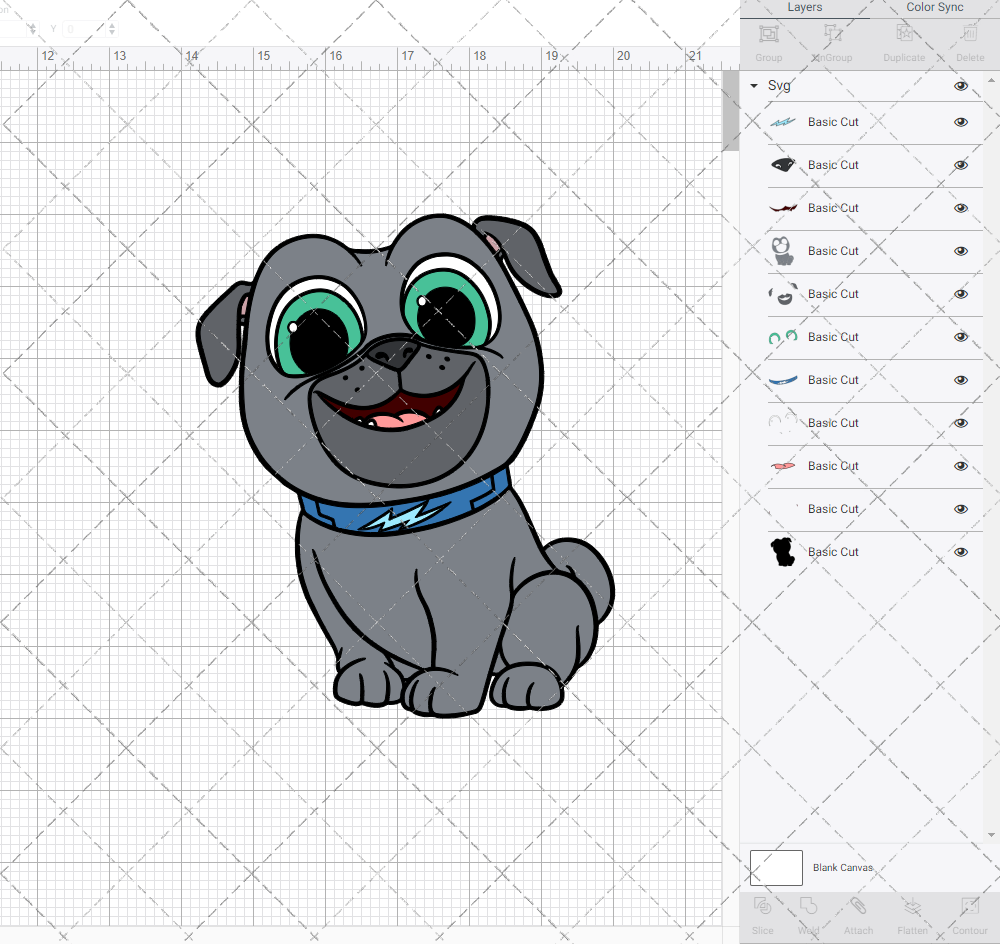Viewport: 1000px width, 944px height.
Task: Collapse the Svg layer group
Action: pos(754,86)
